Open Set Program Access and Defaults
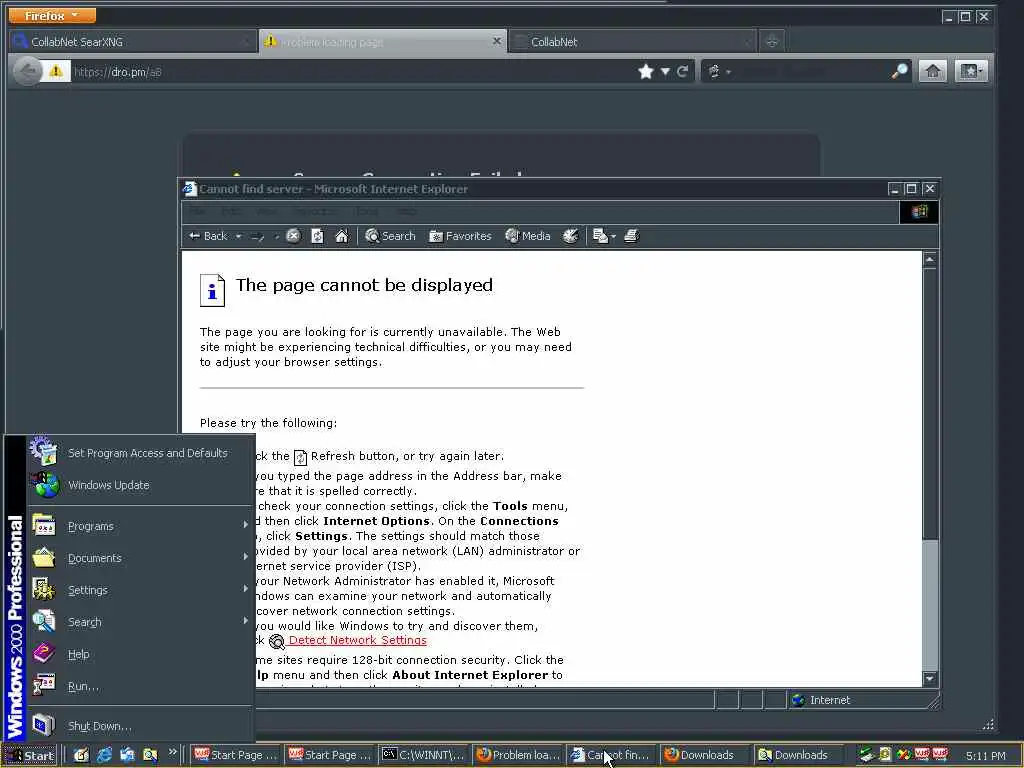This screenshot has width=1024, height=768. pyautogui.click(x=140, y=453)
